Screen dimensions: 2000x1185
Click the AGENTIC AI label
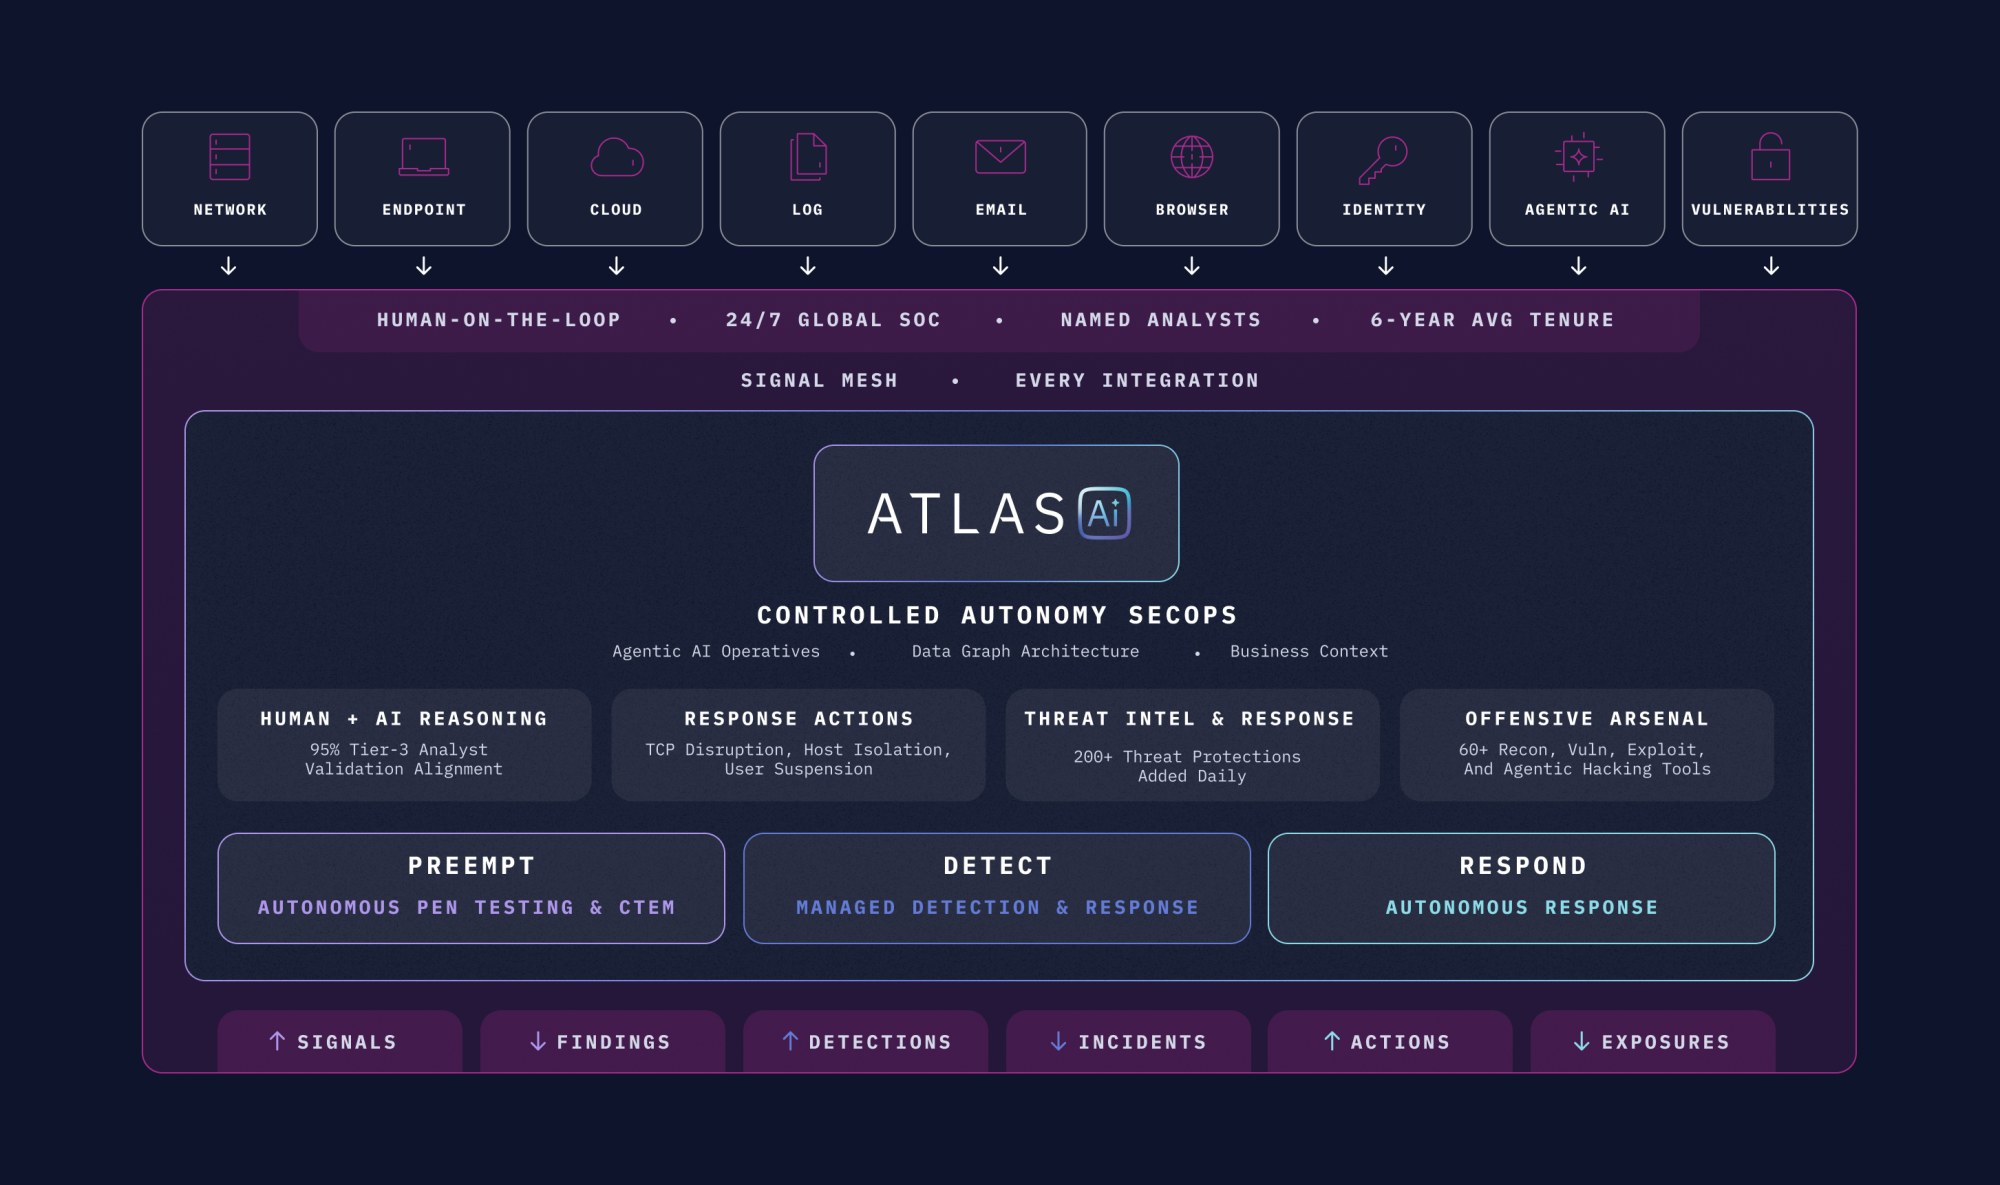(x=1577, y=210)
